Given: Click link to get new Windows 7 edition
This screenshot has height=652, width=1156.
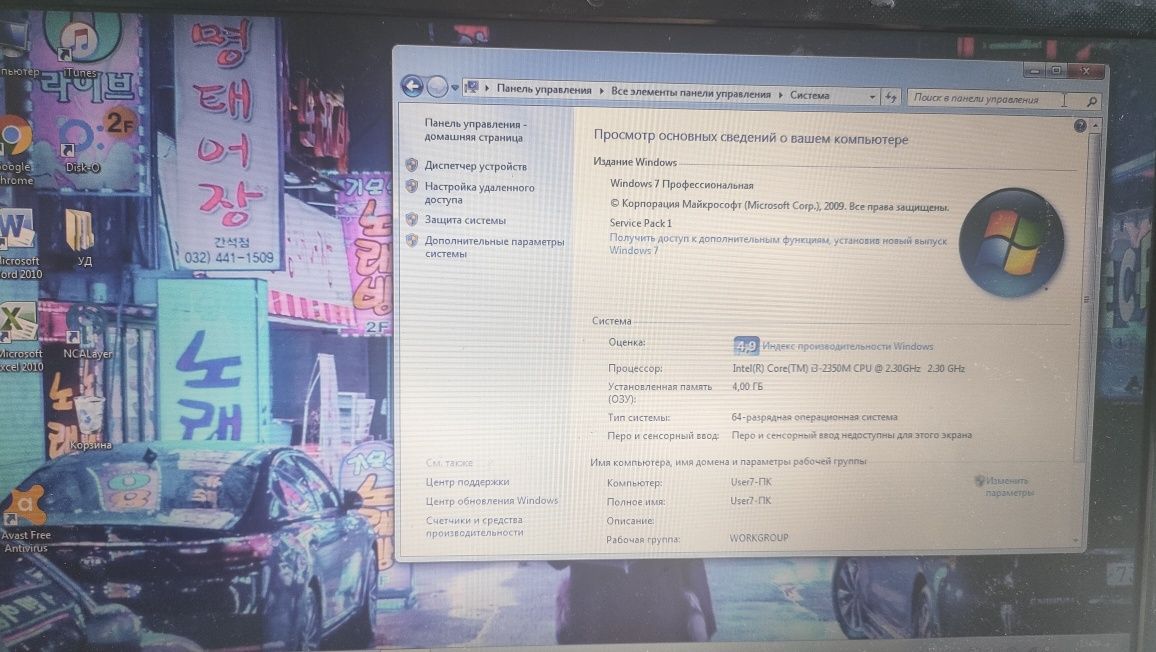Looking at the screenshot, I should pyautogui.click(x=778, y=245).
